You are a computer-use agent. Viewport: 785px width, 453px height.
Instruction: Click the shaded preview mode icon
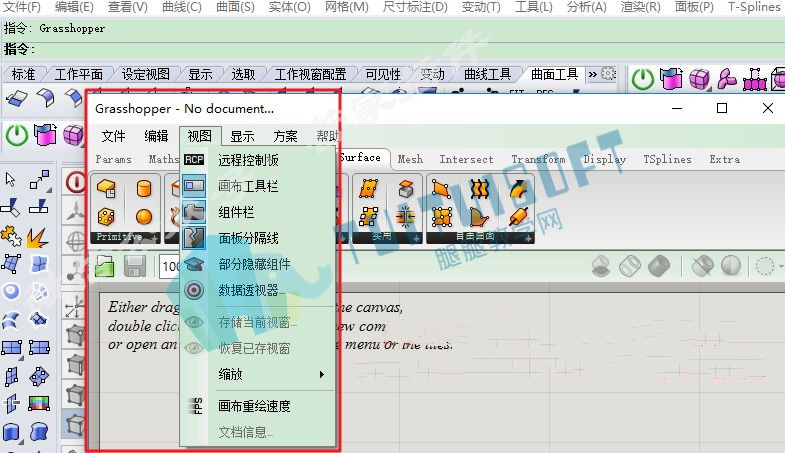click(659, 266)
